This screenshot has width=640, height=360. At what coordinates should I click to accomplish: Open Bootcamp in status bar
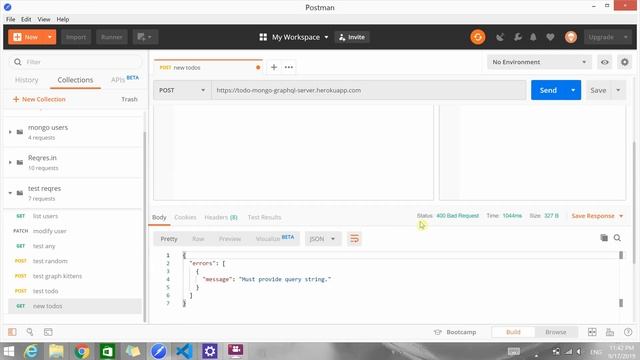(455, 332)
